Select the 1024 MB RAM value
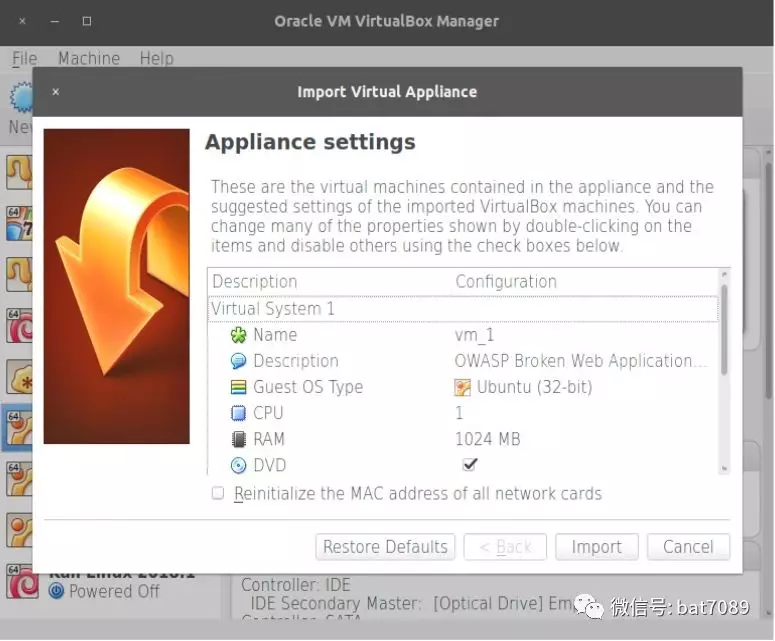The height and width of the screenshot is (641, 775). (487, 439)
